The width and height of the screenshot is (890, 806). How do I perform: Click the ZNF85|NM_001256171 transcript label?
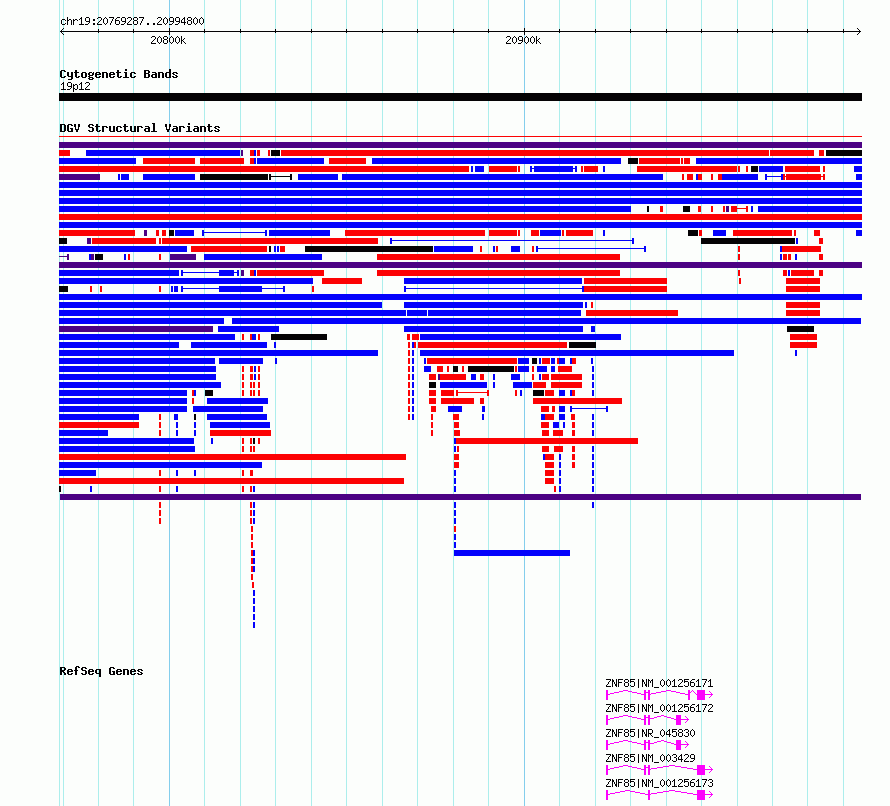click(659, 683)
